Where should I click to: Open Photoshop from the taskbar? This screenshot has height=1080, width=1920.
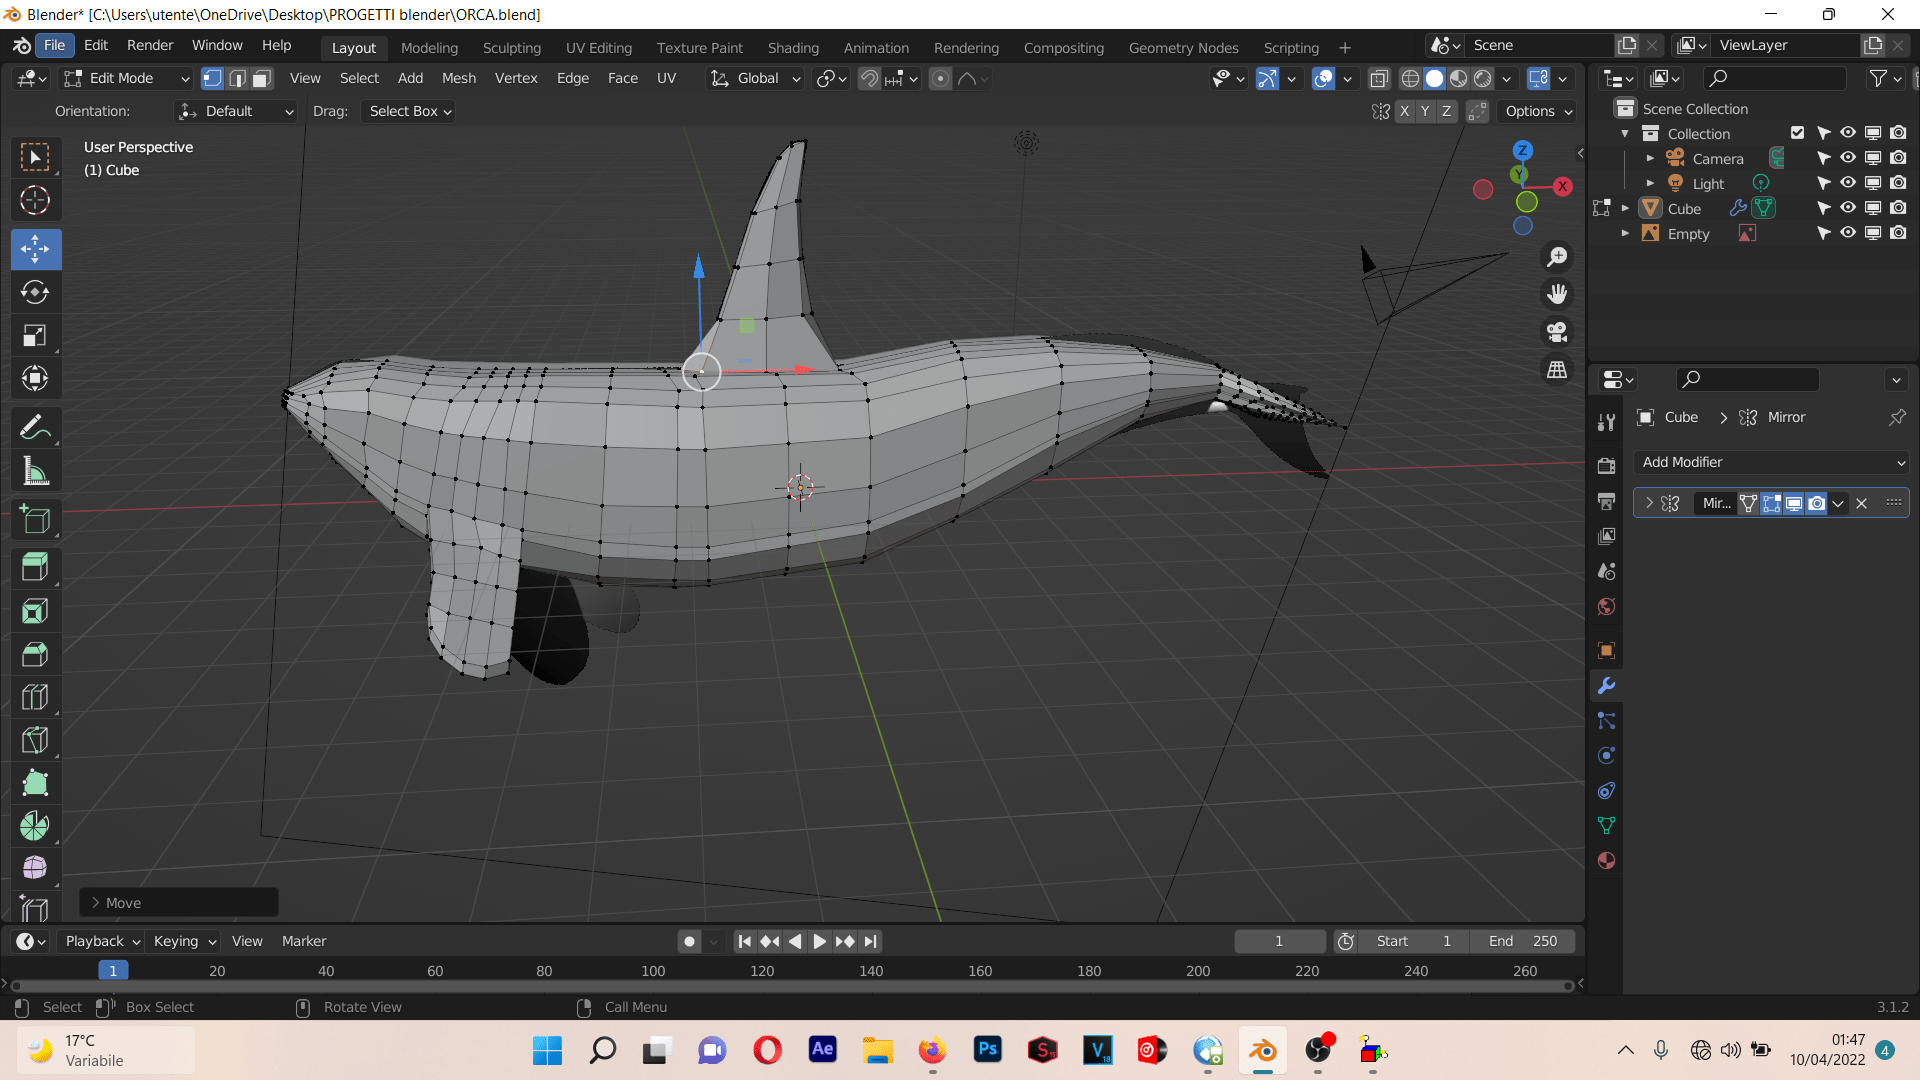point(987,1049)
